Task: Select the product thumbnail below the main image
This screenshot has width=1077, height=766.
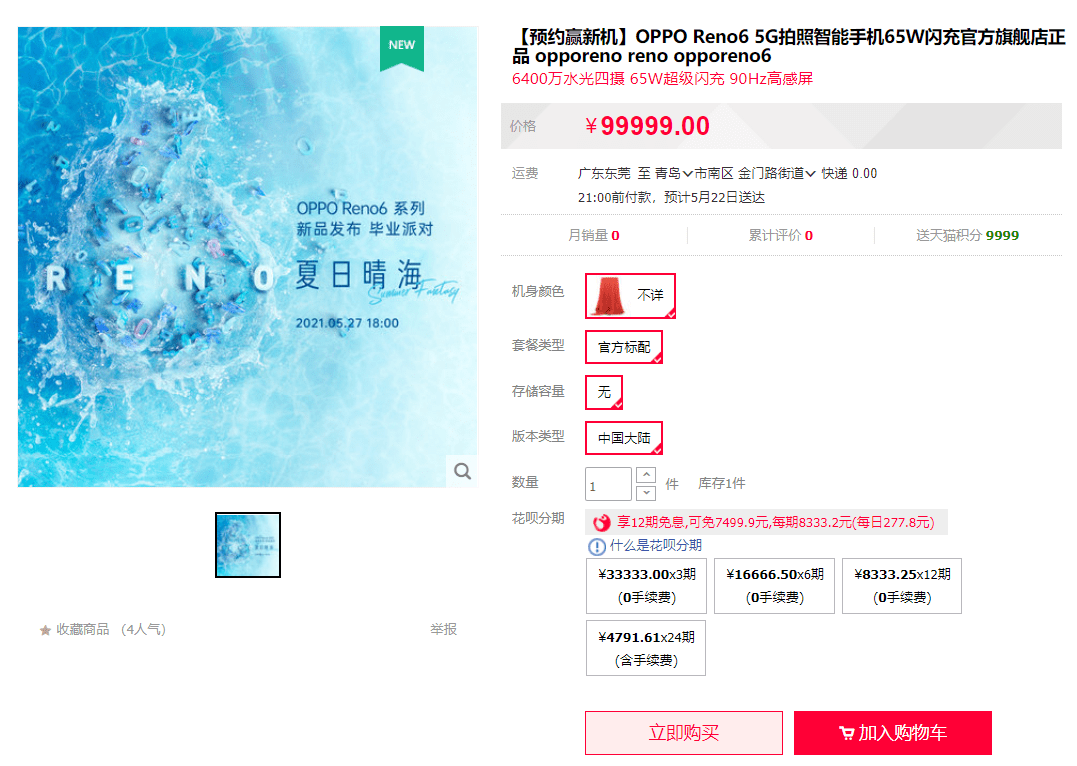Action: 248,545
